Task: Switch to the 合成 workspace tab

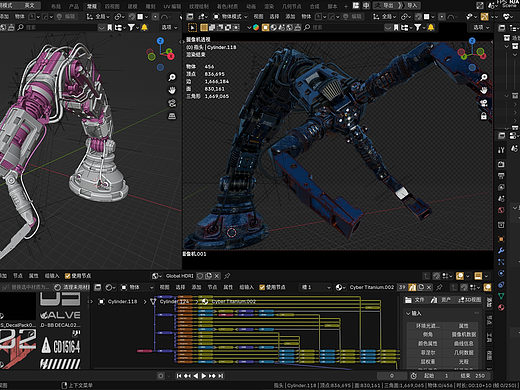Action: click(314, 6)
